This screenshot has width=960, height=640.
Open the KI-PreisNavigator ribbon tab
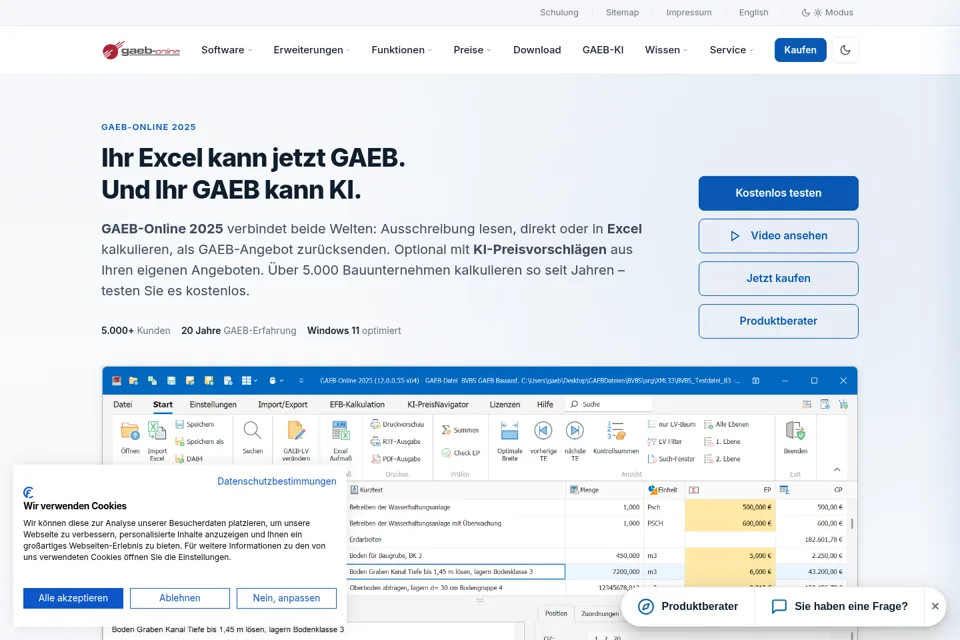point(438,404)
